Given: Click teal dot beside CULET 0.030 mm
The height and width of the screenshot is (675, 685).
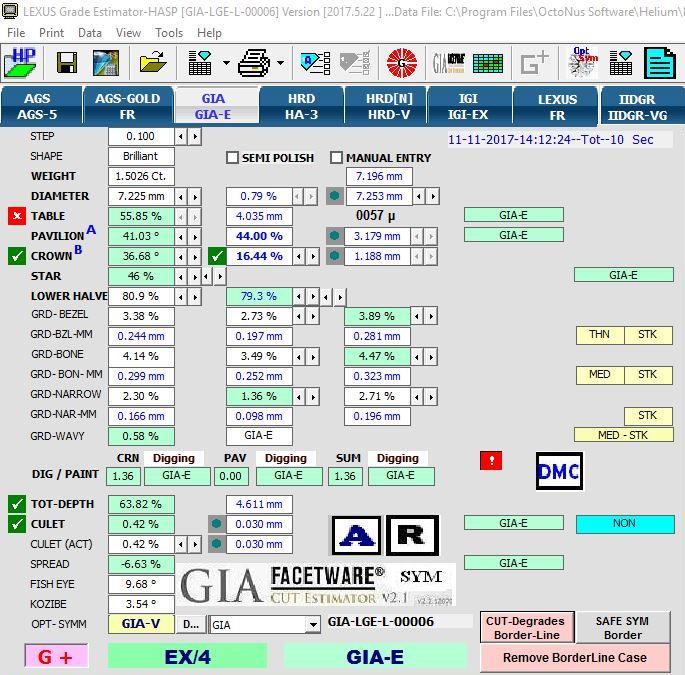Looking at the screenshot, I should [217, 524].
